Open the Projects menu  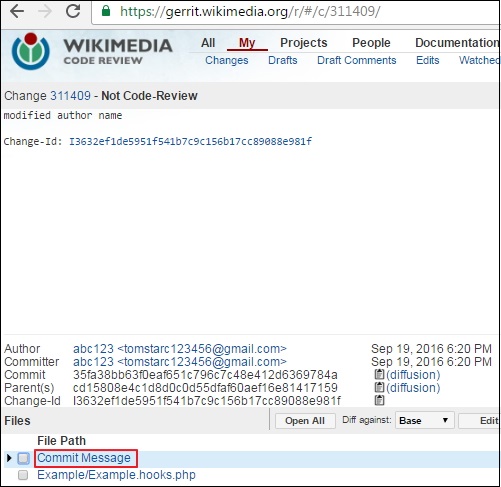click(304, 43)
